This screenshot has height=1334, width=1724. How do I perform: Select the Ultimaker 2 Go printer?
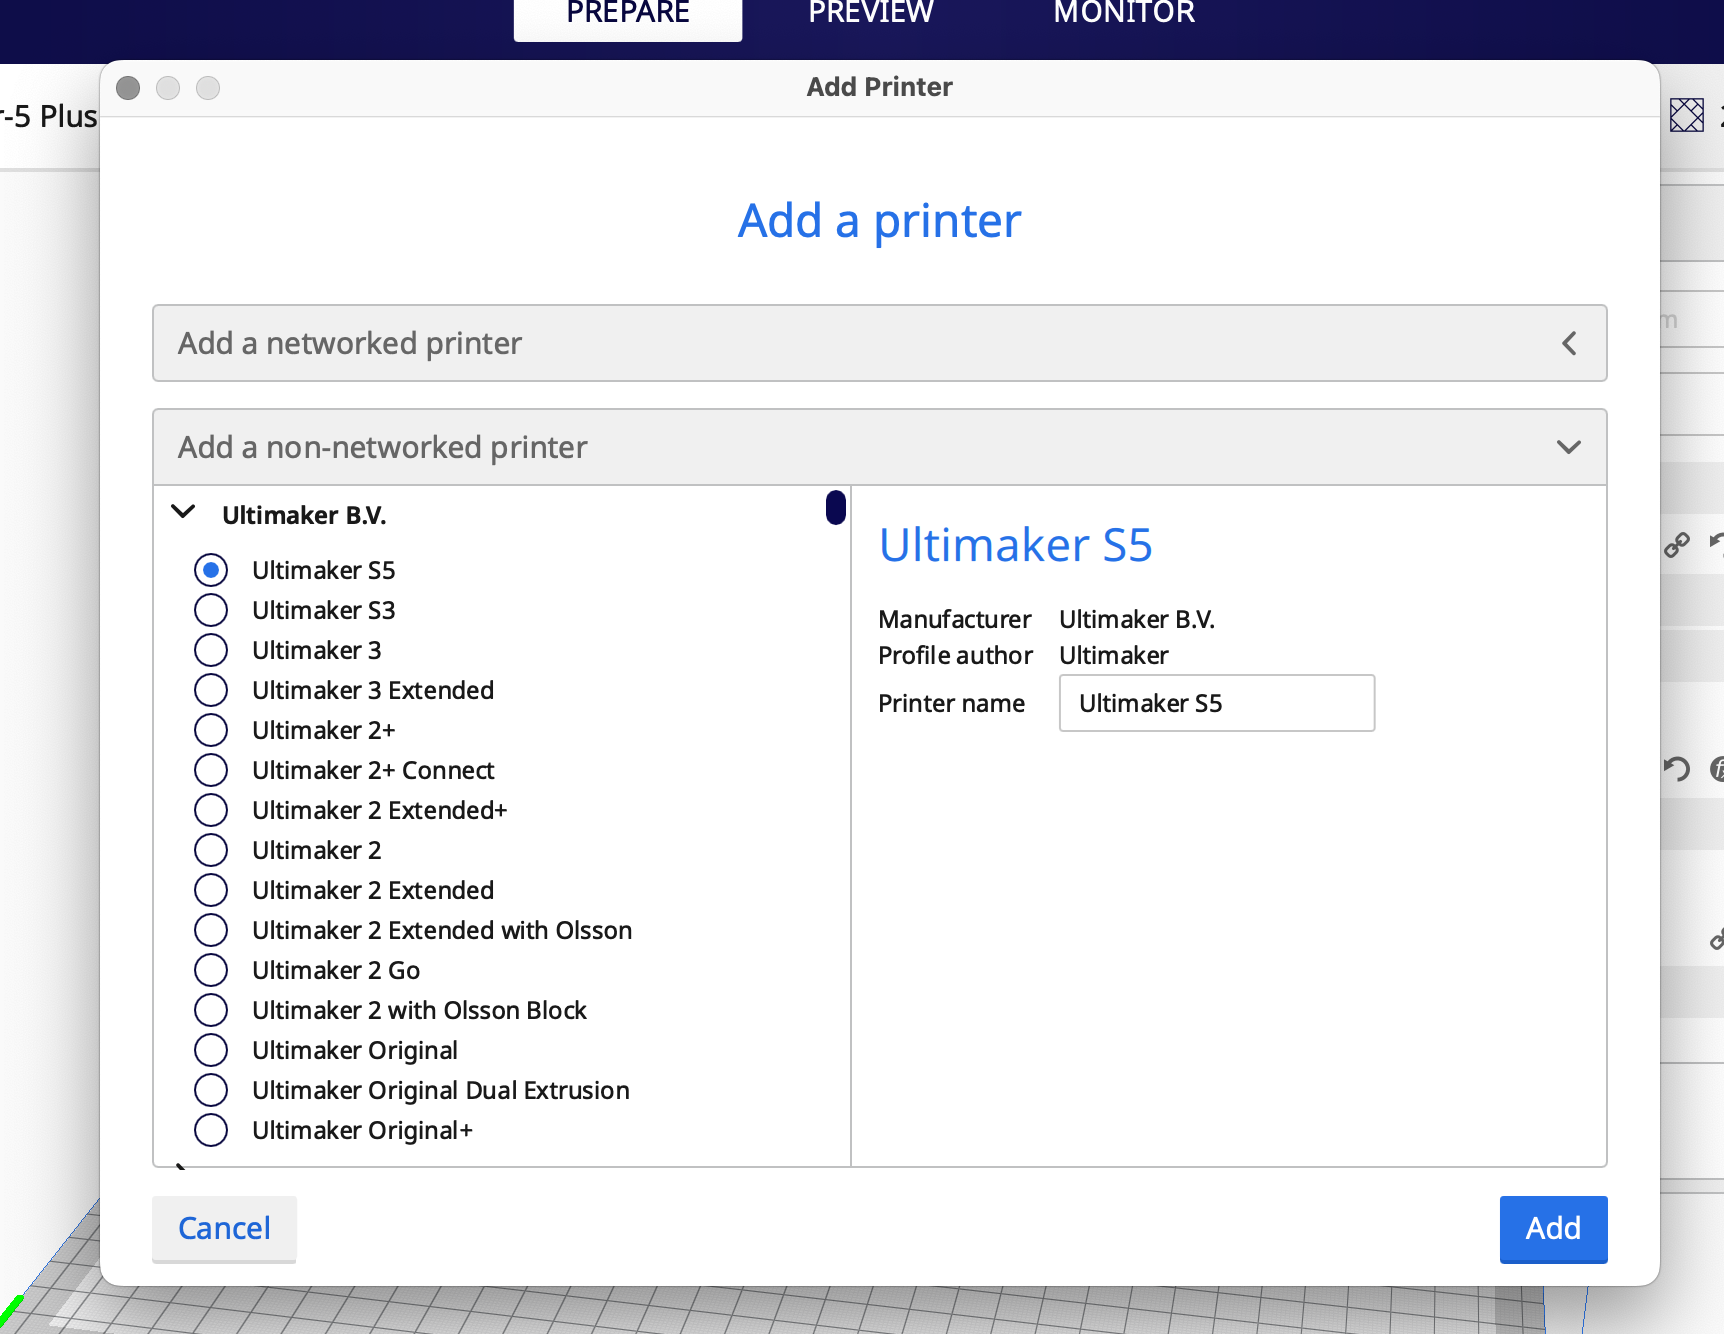pyautogui.click(x=211, y=970)
